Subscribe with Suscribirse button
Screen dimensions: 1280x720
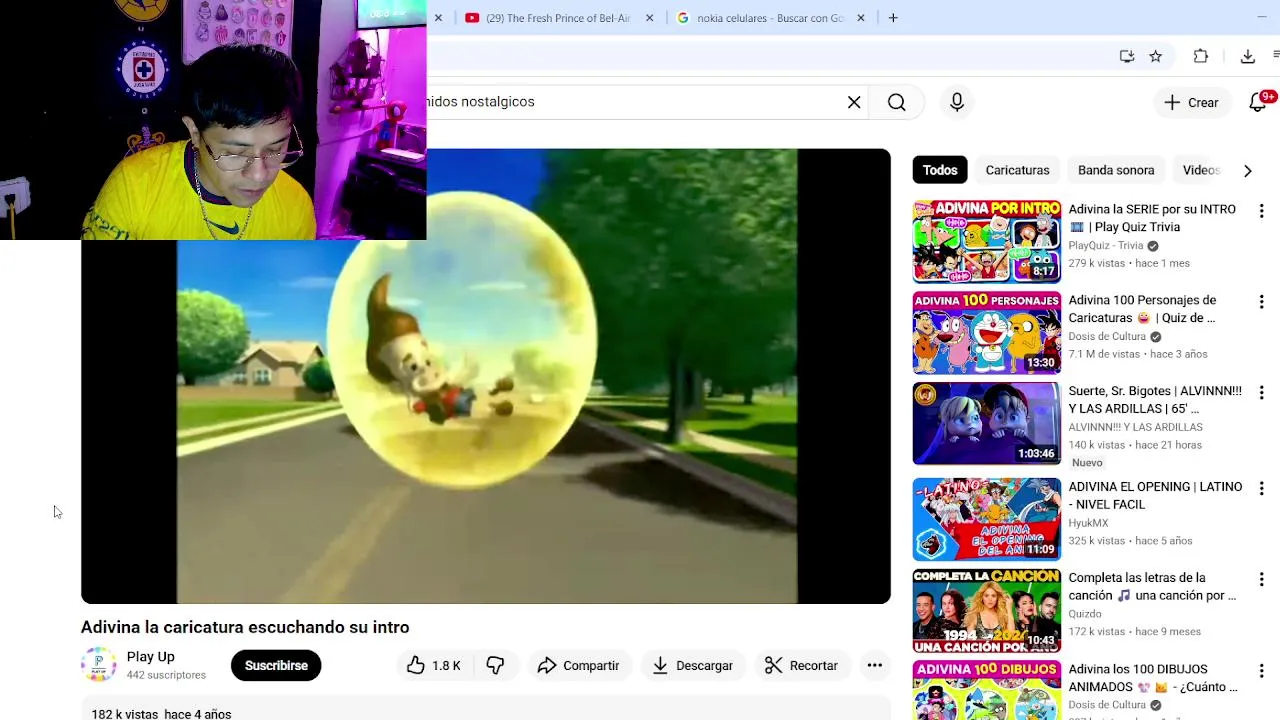click(x=276, y=666)
